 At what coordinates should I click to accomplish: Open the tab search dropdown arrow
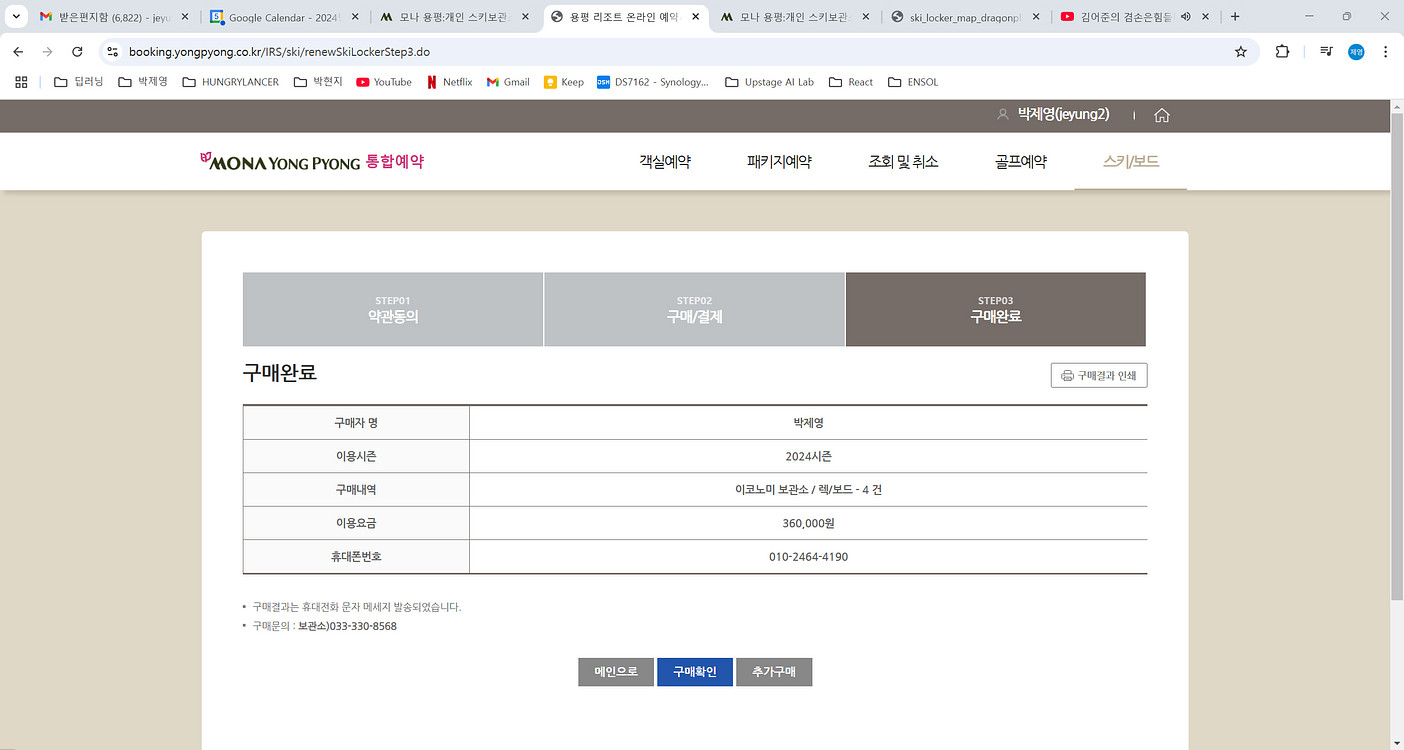pos(15,17)
